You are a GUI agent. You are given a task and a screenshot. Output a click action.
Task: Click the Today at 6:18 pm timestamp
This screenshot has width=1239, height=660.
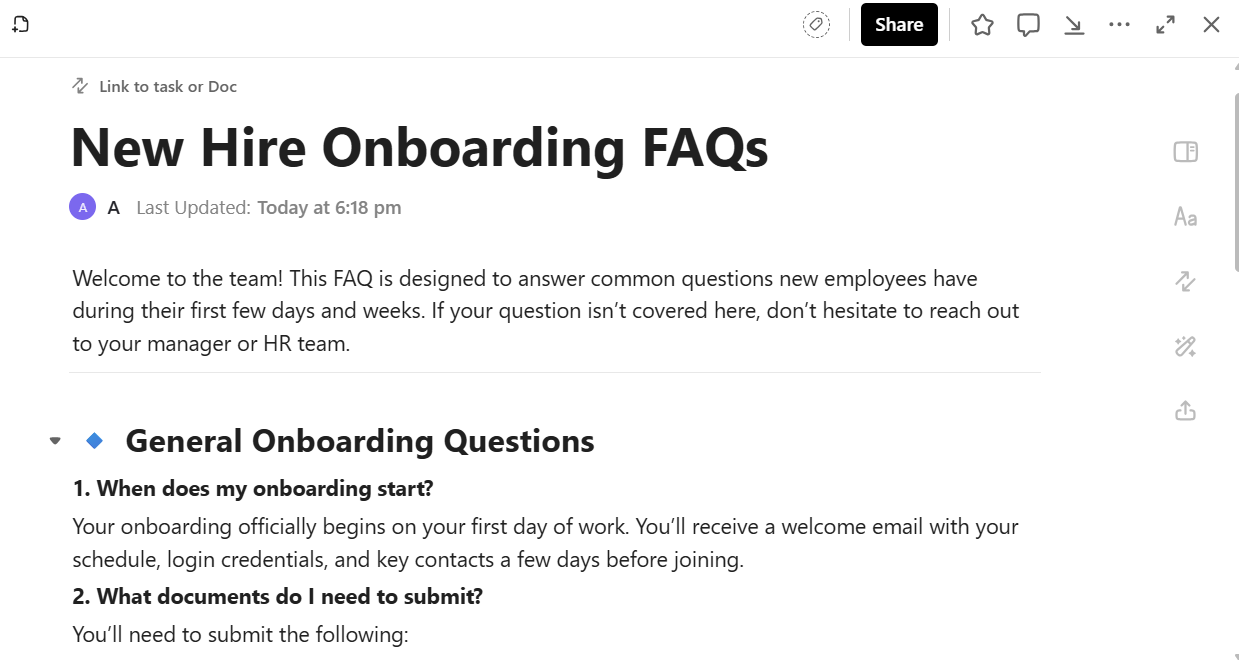[x=329, y=207]
